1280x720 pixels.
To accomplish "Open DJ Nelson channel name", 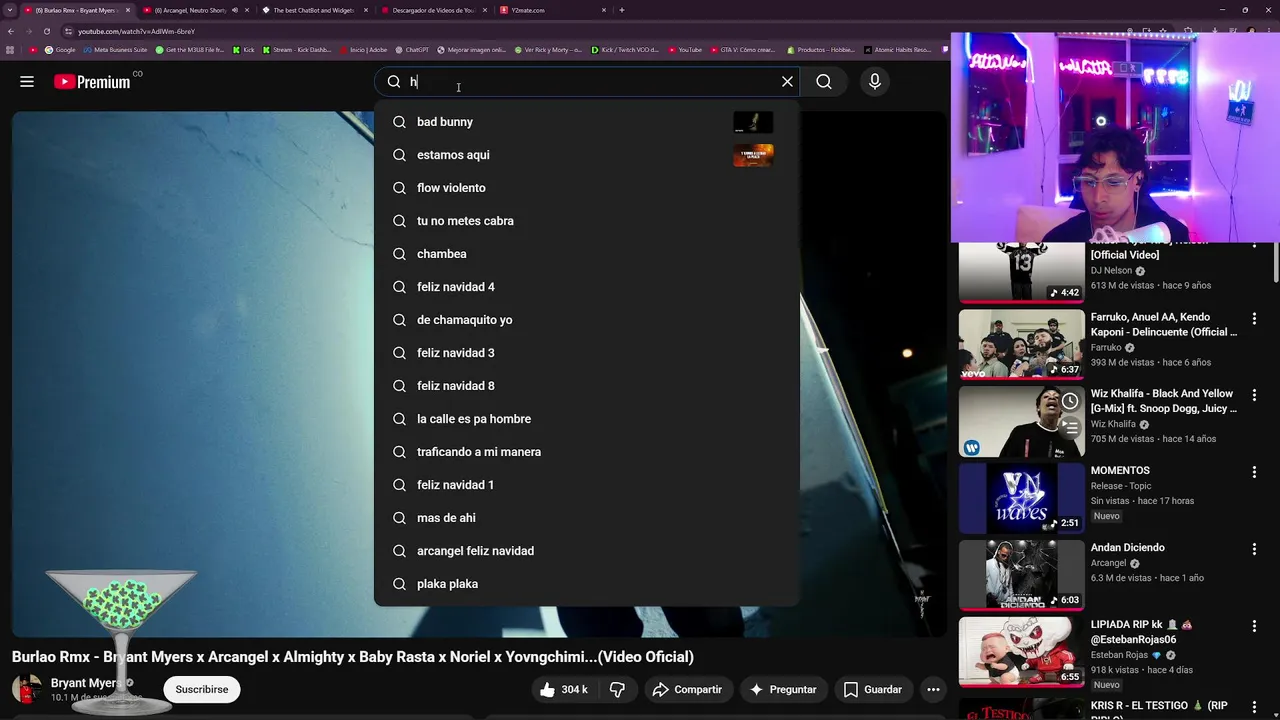I will 1111,271.
